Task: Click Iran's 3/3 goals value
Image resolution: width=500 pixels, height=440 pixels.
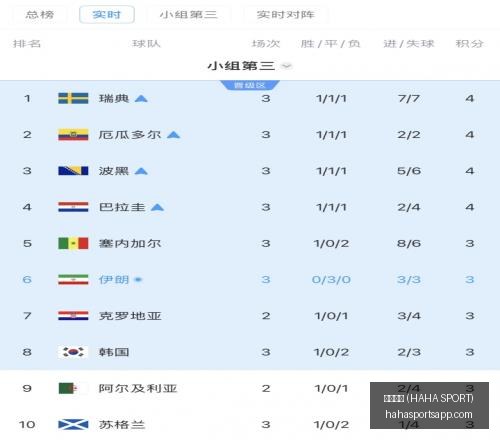Action: 409,280
